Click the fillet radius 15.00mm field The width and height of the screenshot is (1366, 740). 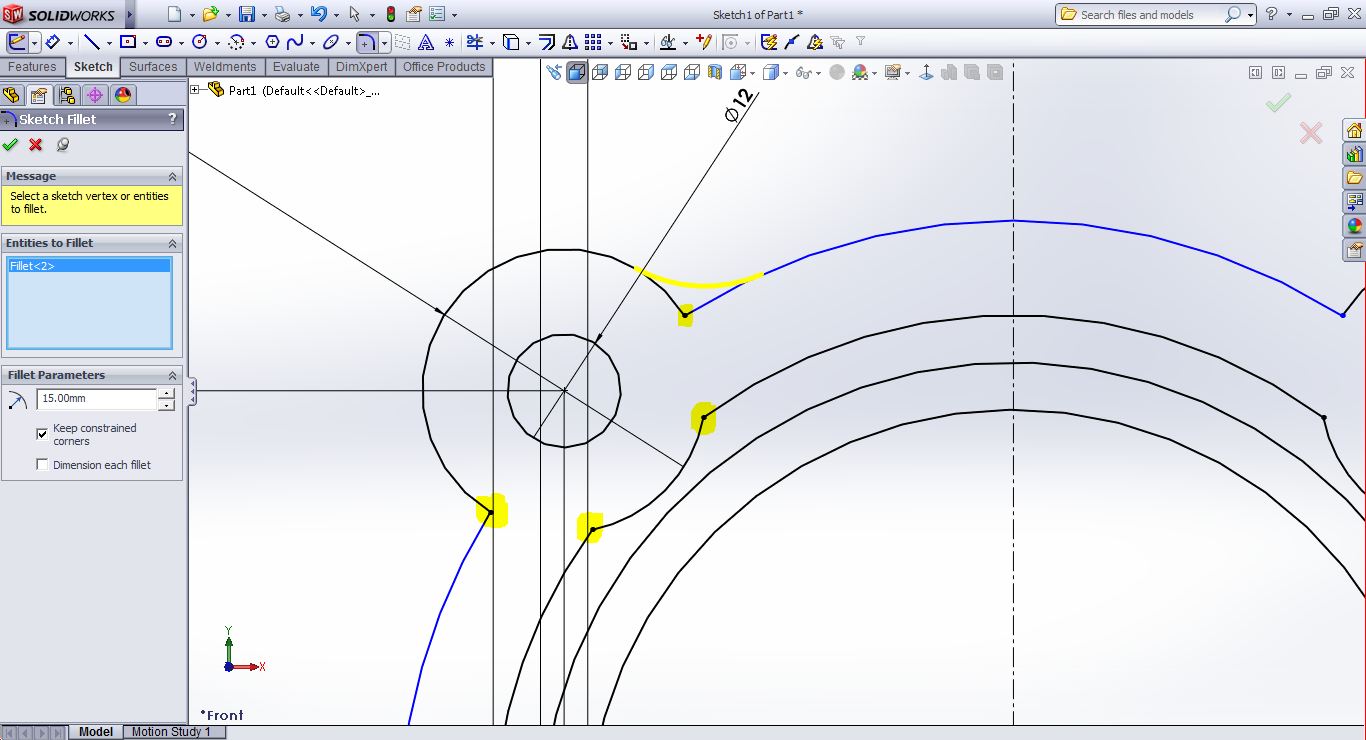[x=96, y=398]
